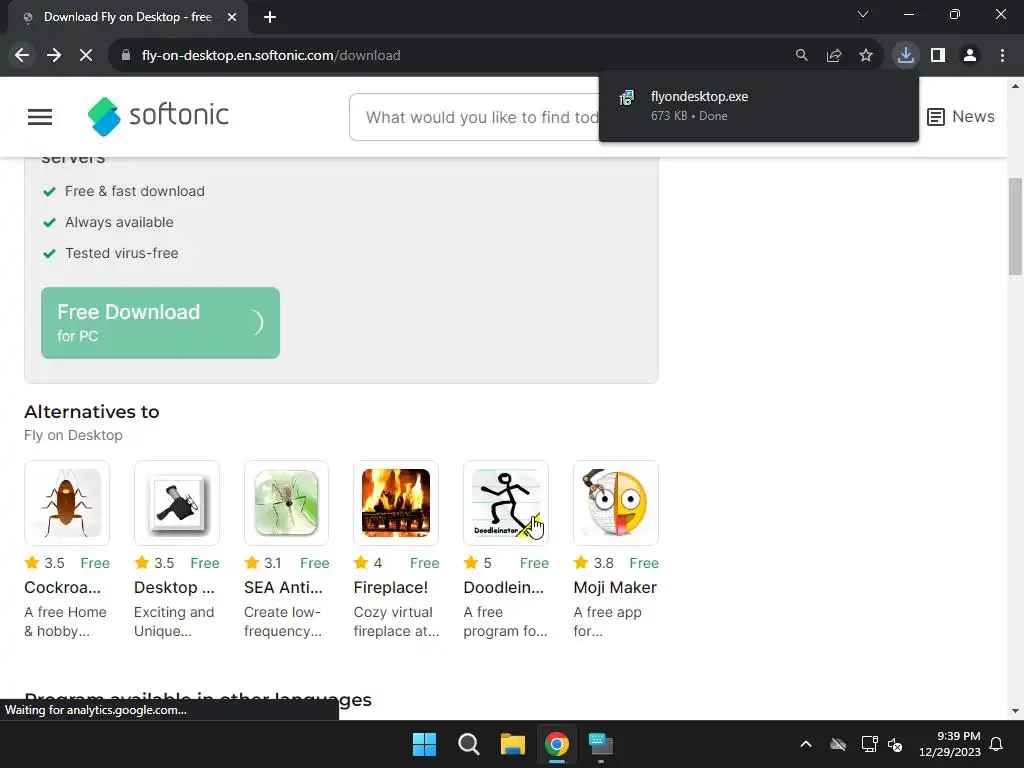Close the Download Fly on Desktop tab
This screenshot has height=768, width=1024.
click(x=232, y=17)
